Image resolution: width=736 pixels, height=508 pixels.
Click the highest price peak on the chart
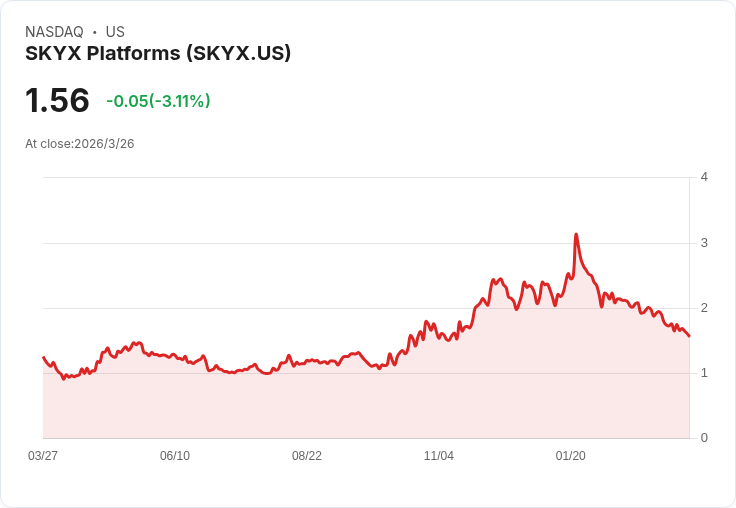[576, 234]
